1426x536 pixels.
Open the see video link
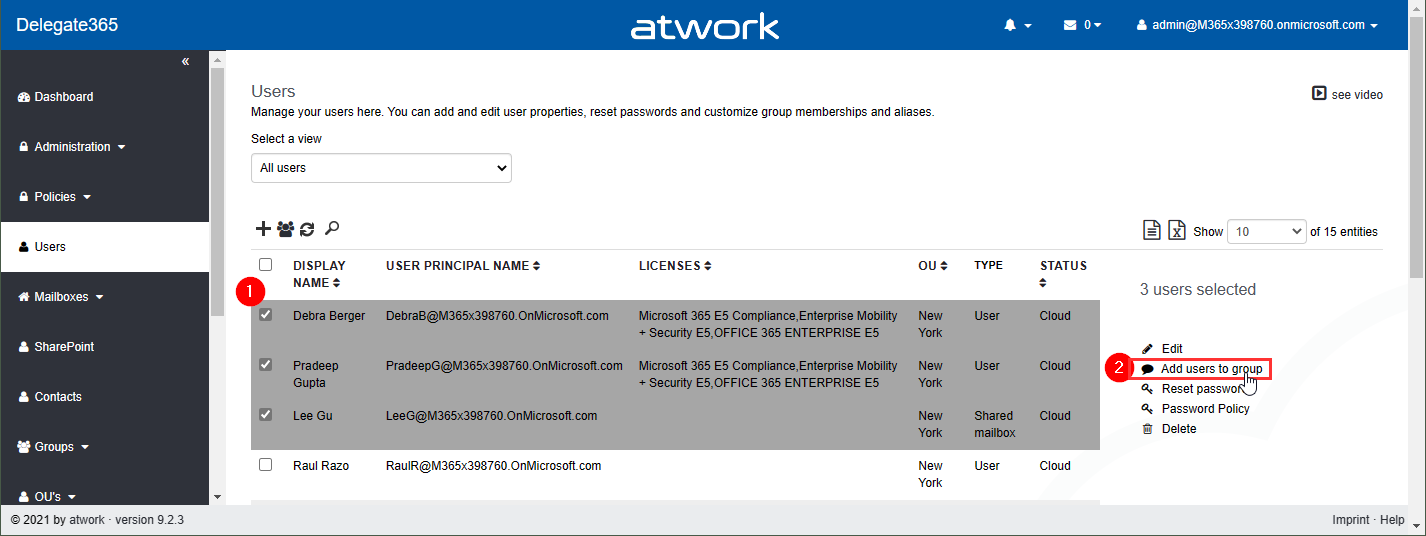click(1347, 94)
